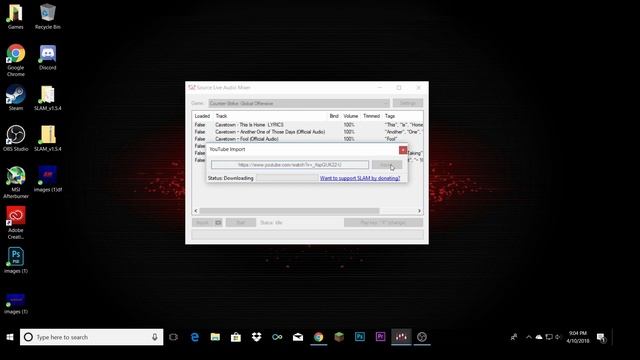Click the main window Import button
Viewport: 640px width, 360px height.
tap(203, 222)
